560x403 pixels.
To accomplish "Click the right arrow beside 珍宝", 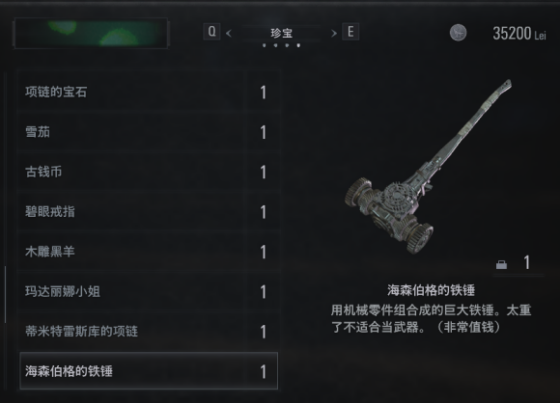I will click(334, 34).
